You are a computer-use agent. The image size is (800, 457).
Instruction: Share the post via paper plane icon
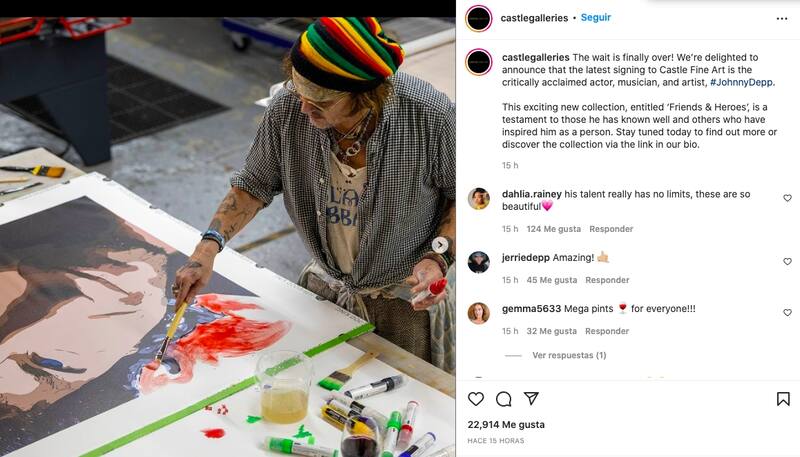point(532,399)
